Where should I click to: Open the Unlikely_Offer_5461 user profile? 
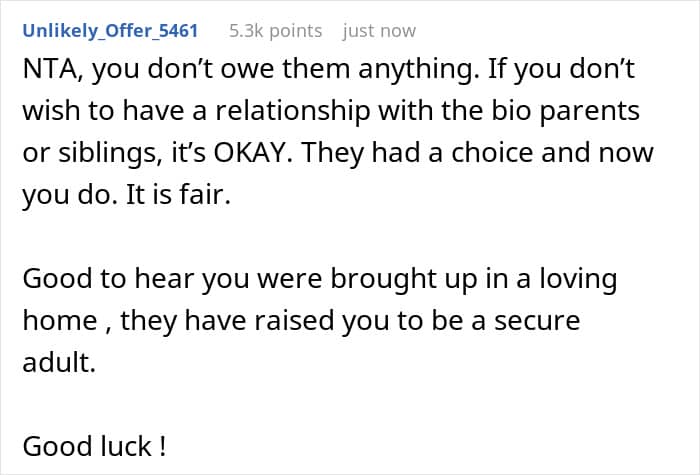click(x=112, y=31)
